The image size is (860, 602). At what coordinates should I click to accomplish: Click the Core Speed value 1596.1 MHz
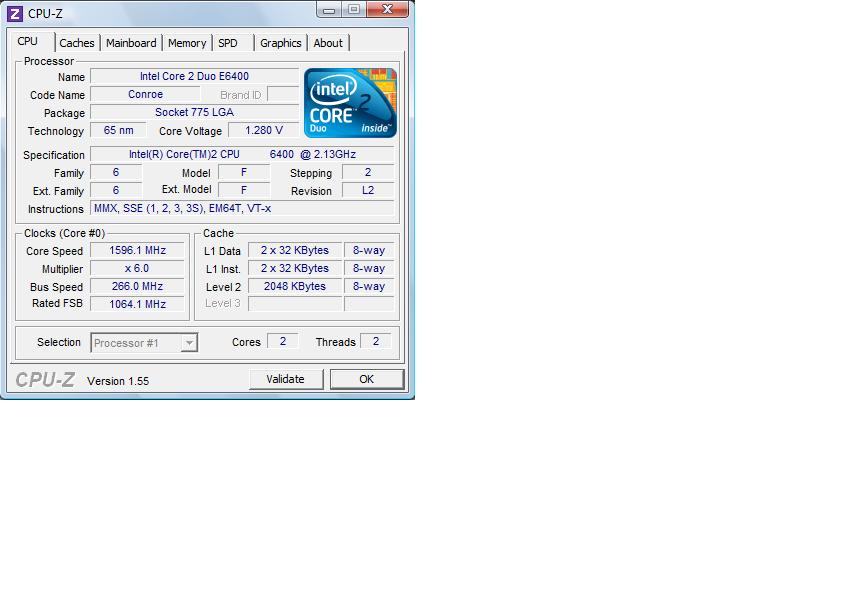pos(137,251)
